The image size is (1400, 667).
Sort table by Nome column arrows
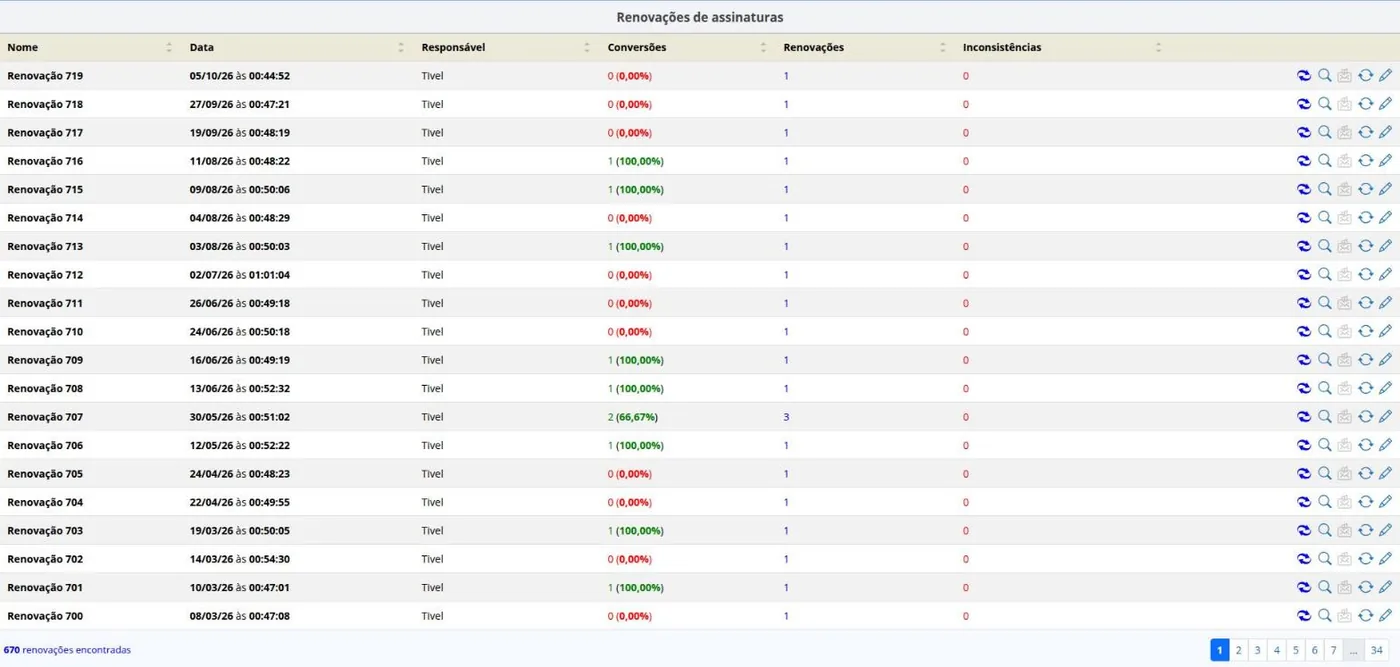tap(169, 47)
